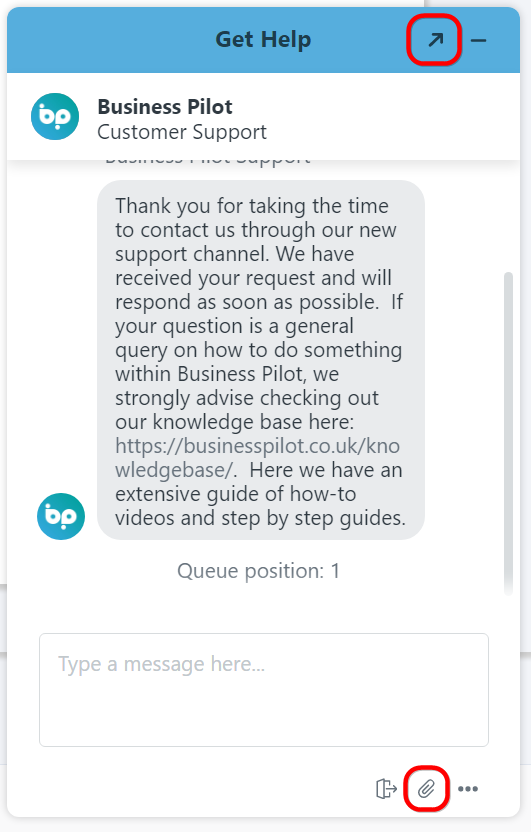Click the partially hidden 'Business Pilot Support' sender label

click(x=208, y=160)
